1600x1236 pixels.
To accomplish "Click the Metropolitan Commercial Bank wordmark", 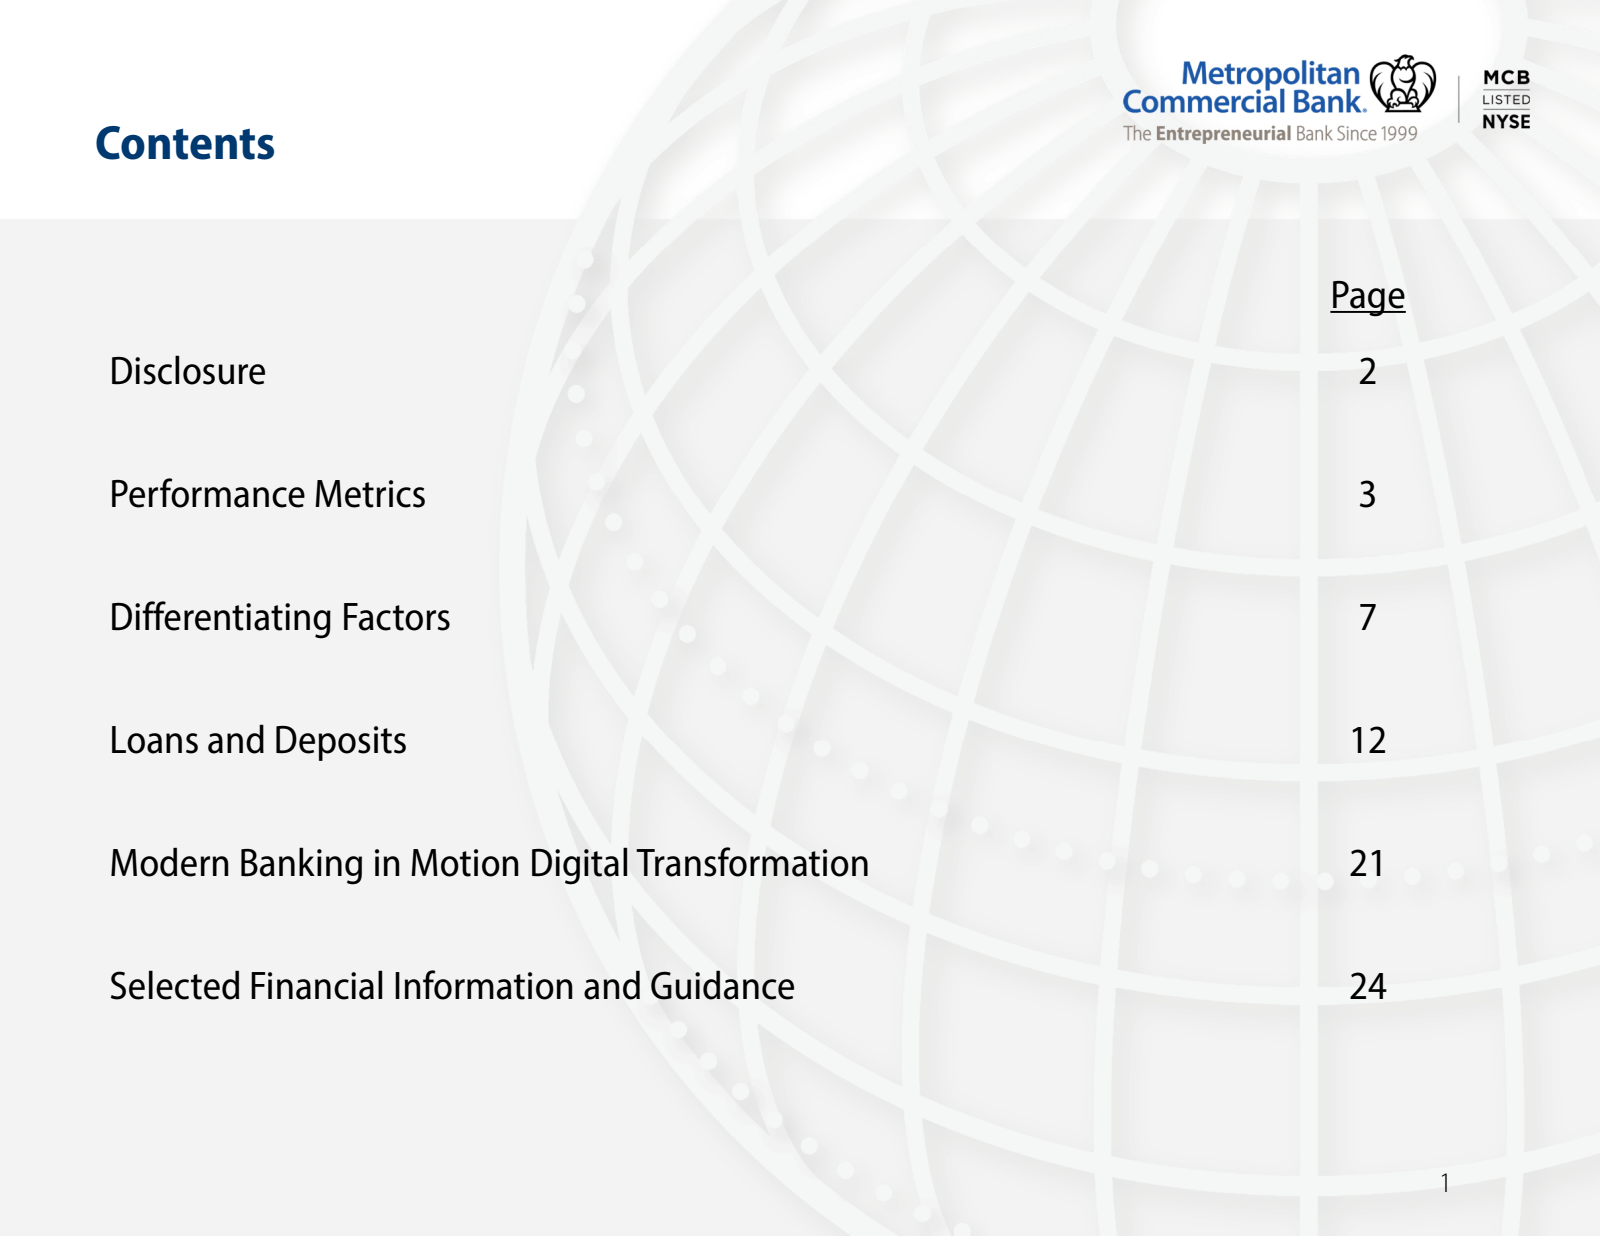I will 1243,88.
